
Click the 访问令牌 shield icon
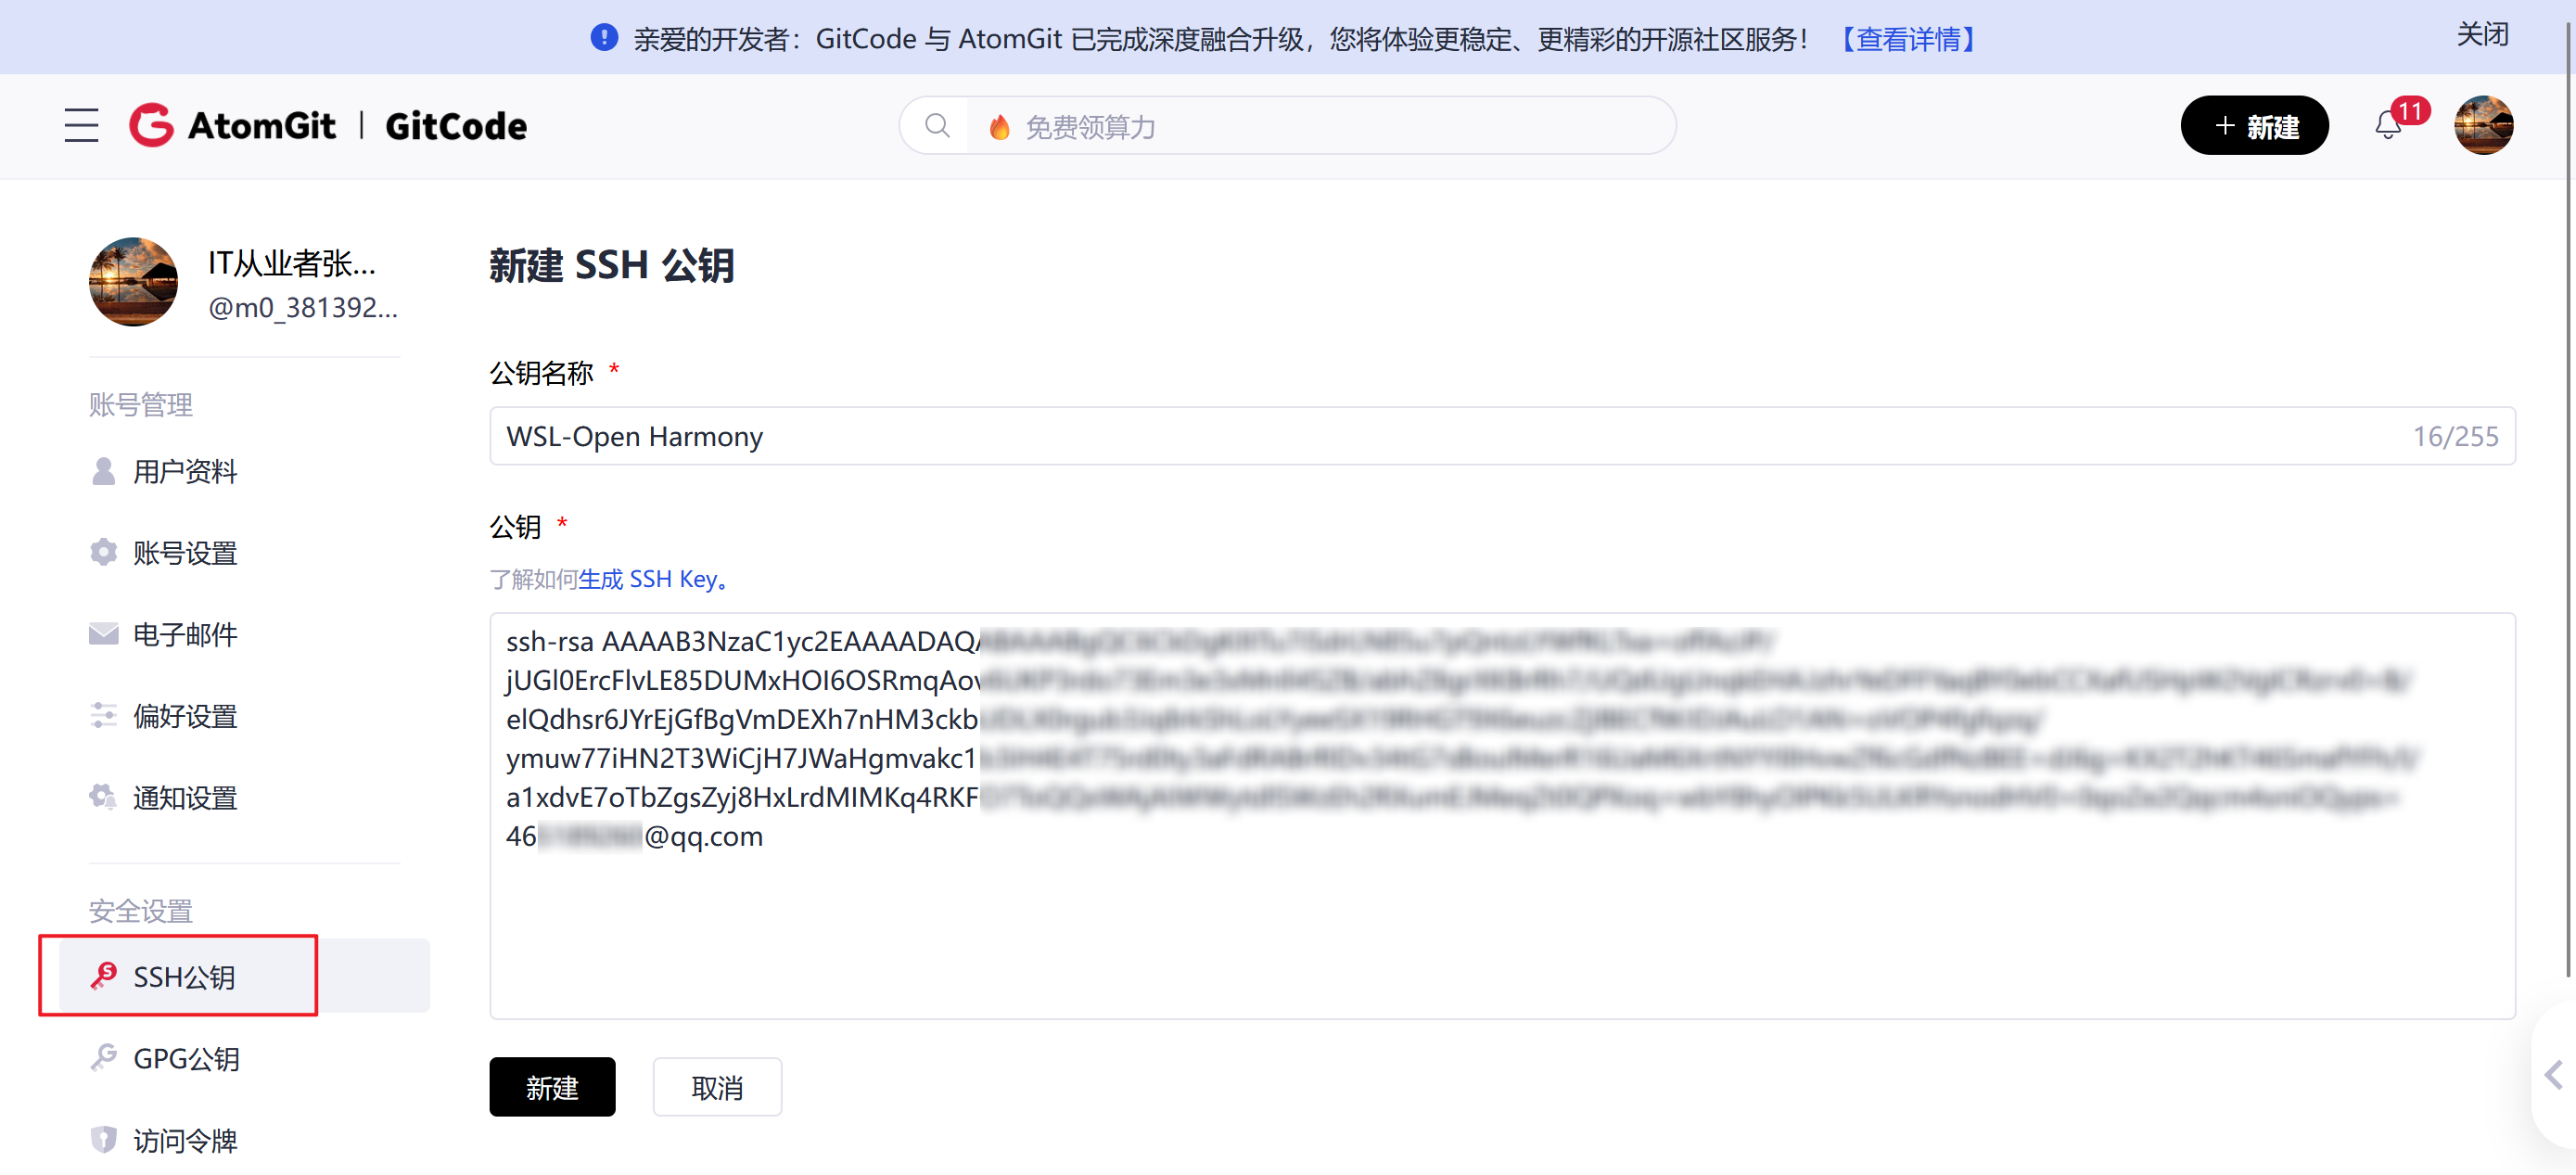tap(103, 1140)
